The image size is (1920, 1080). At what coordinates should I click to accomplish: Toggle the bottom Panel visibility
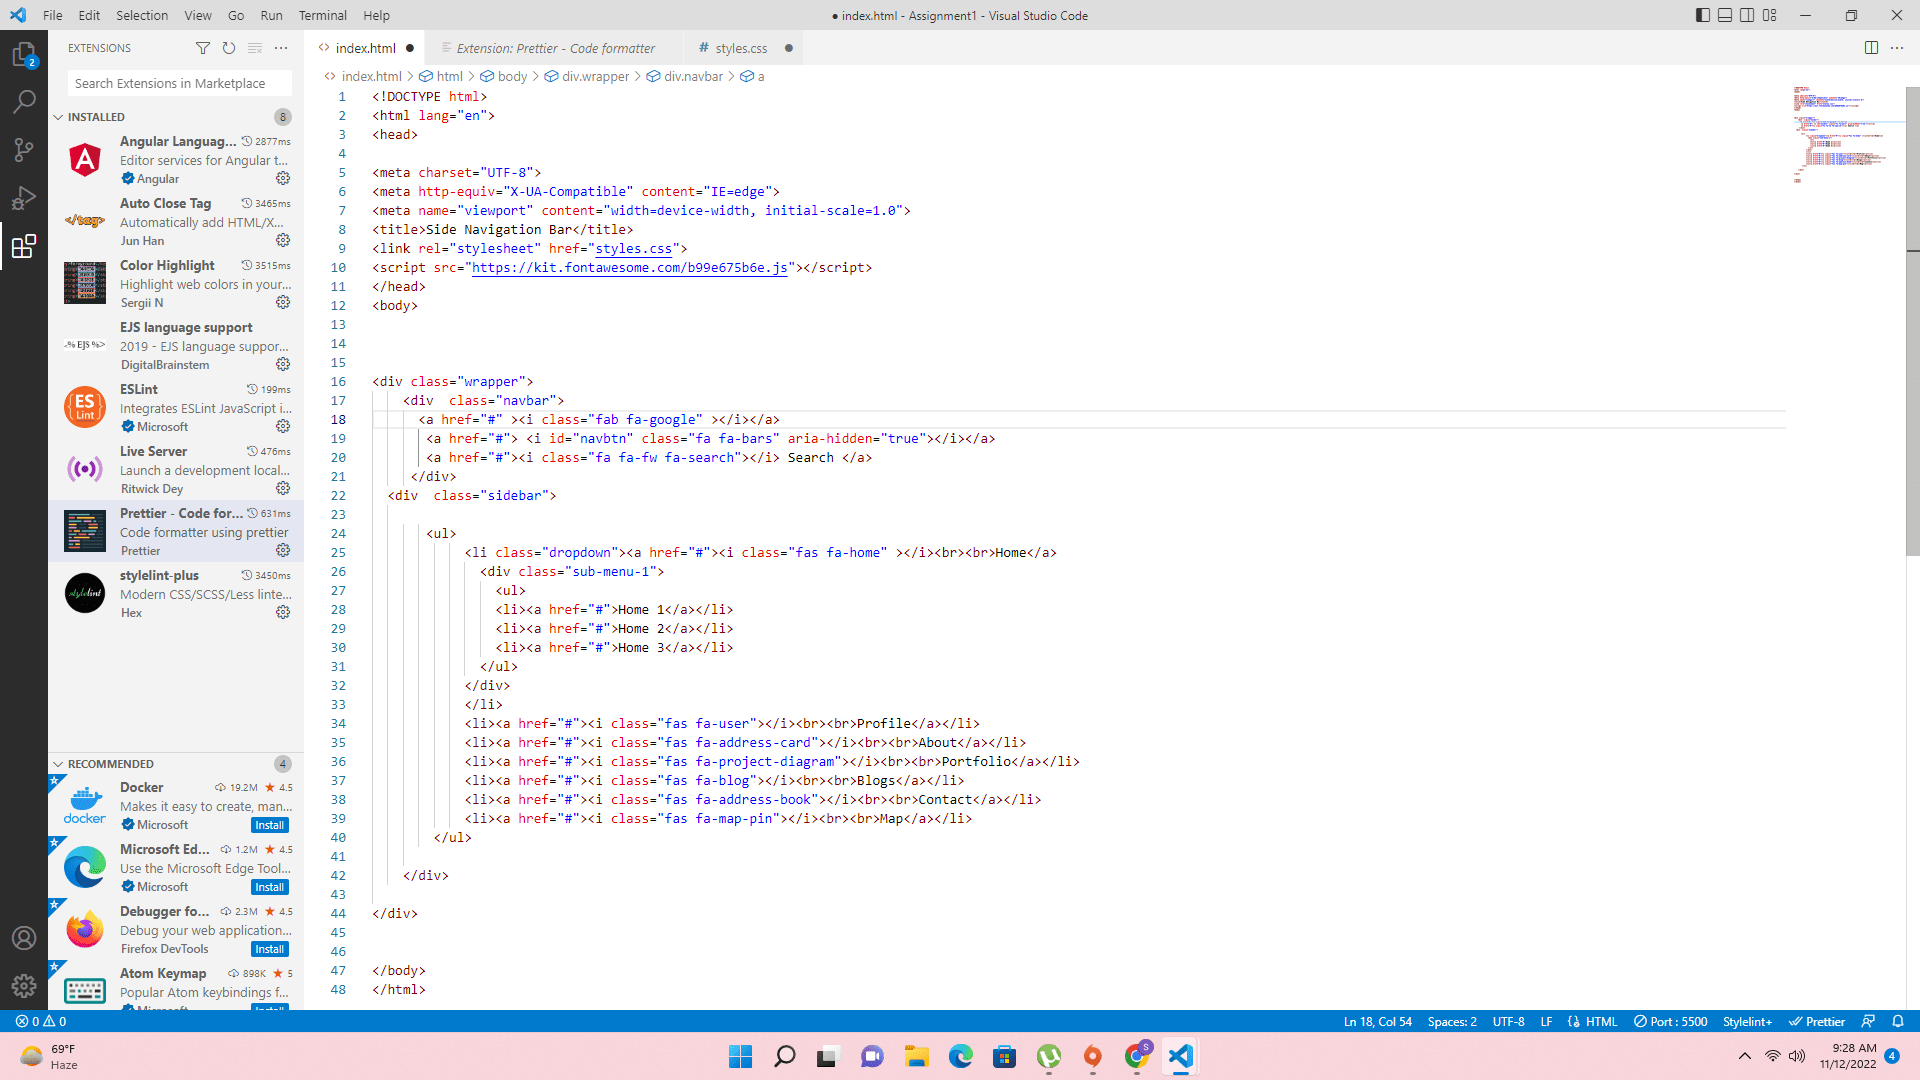tap(1726, 15)
